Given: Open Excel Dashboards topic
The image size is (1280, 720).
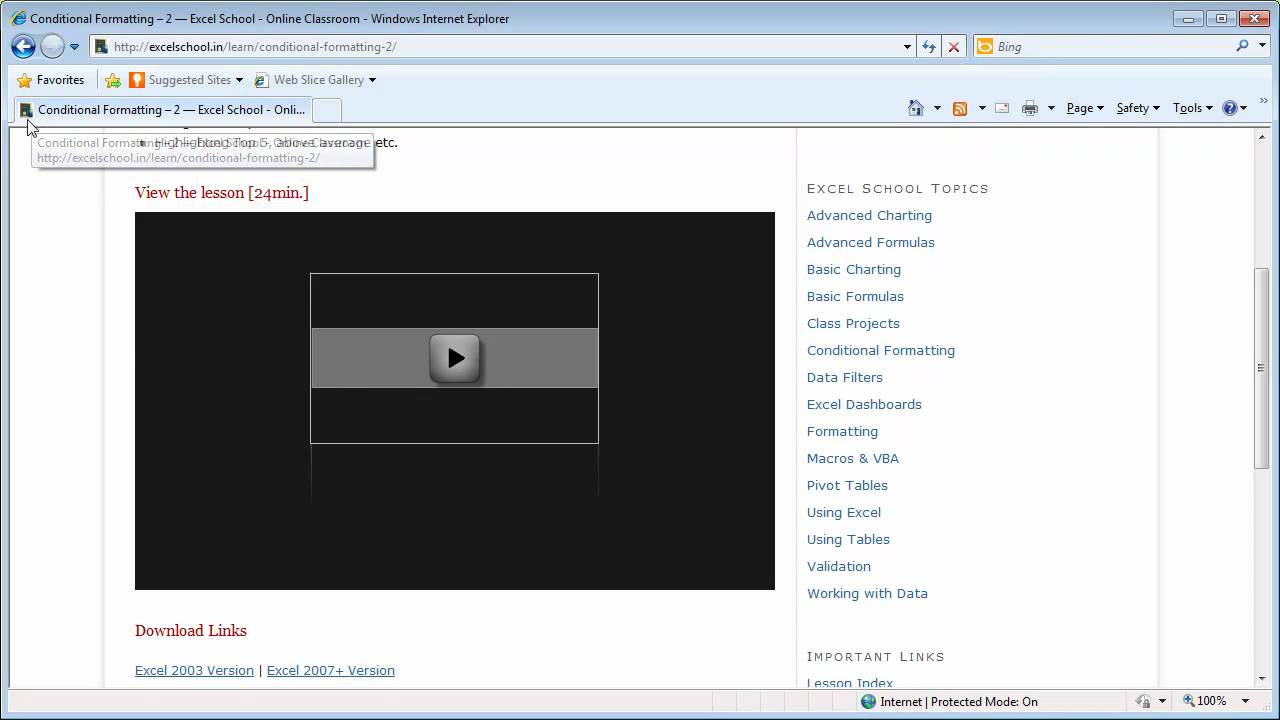Looking at the screenshot, I should tap(864, 404).
